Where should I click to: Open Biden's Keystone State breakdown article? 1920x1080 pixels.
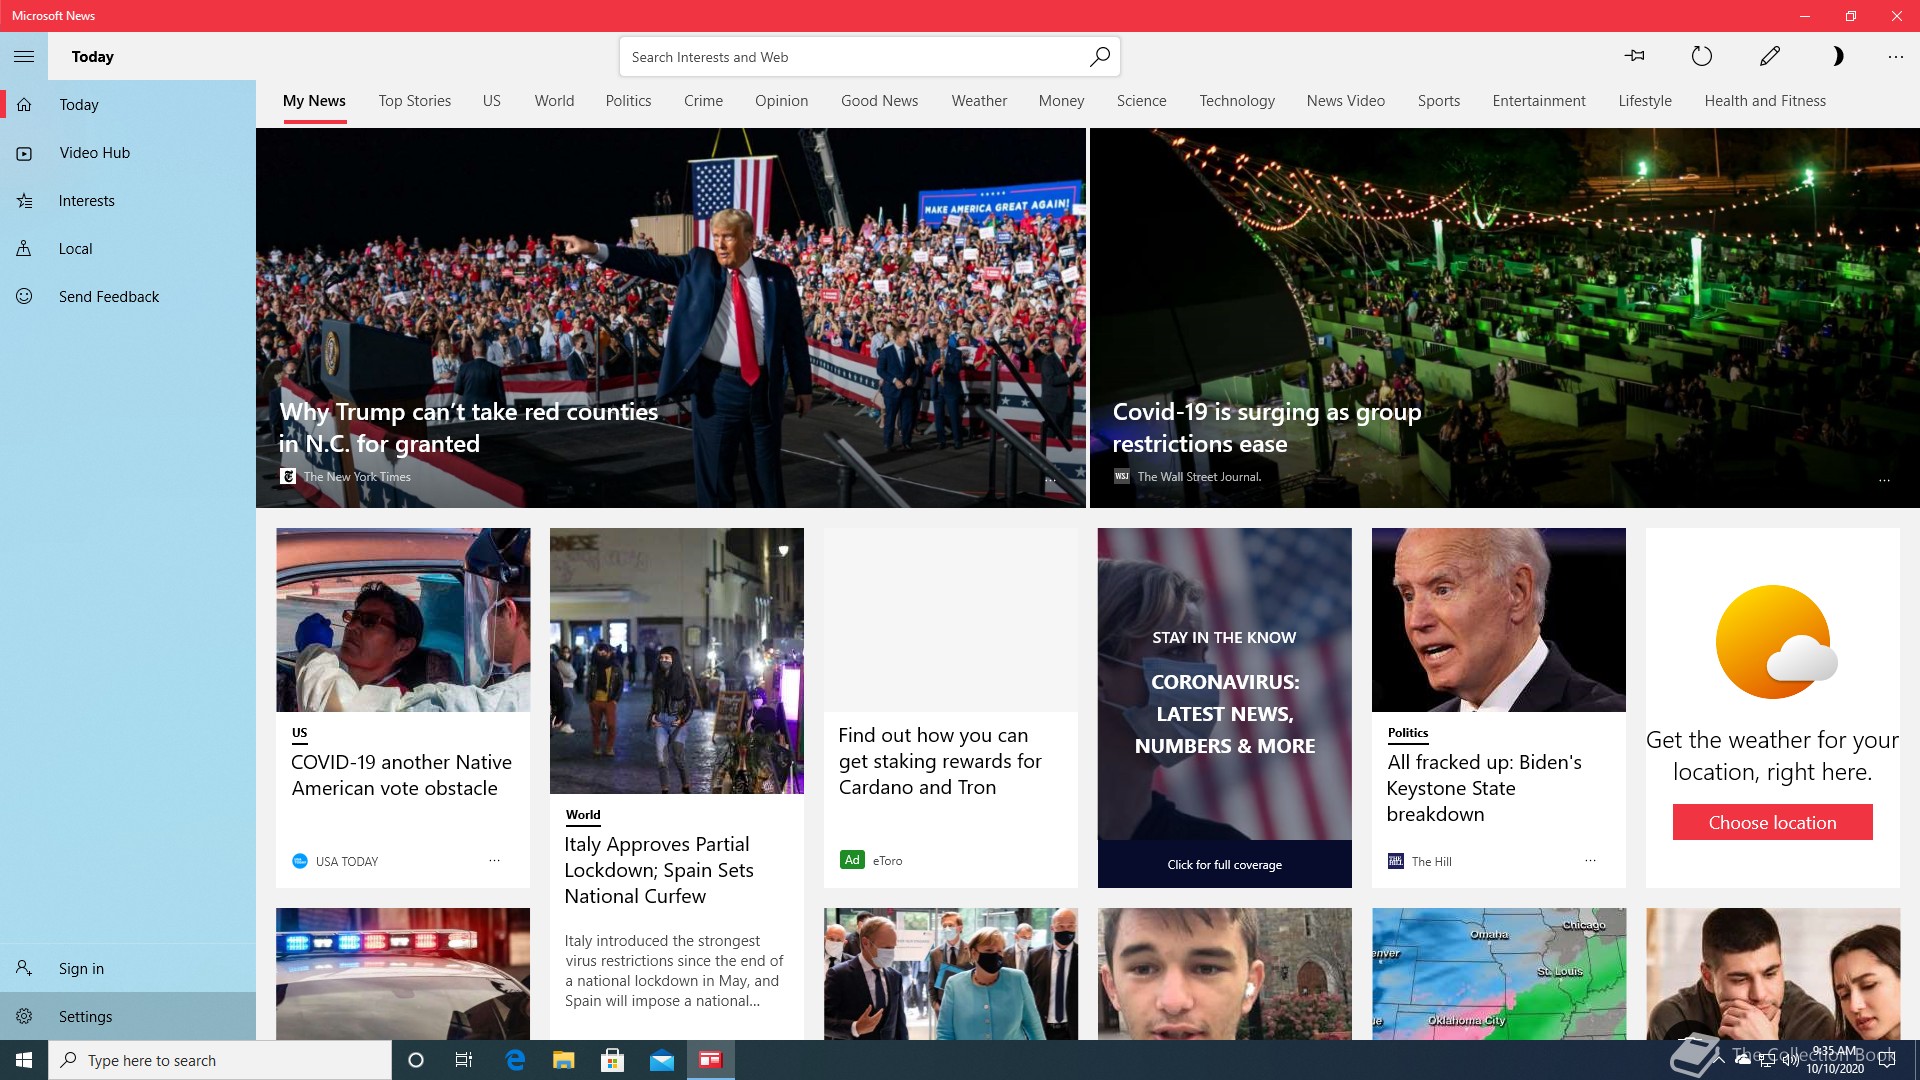tap(1484, 788)
